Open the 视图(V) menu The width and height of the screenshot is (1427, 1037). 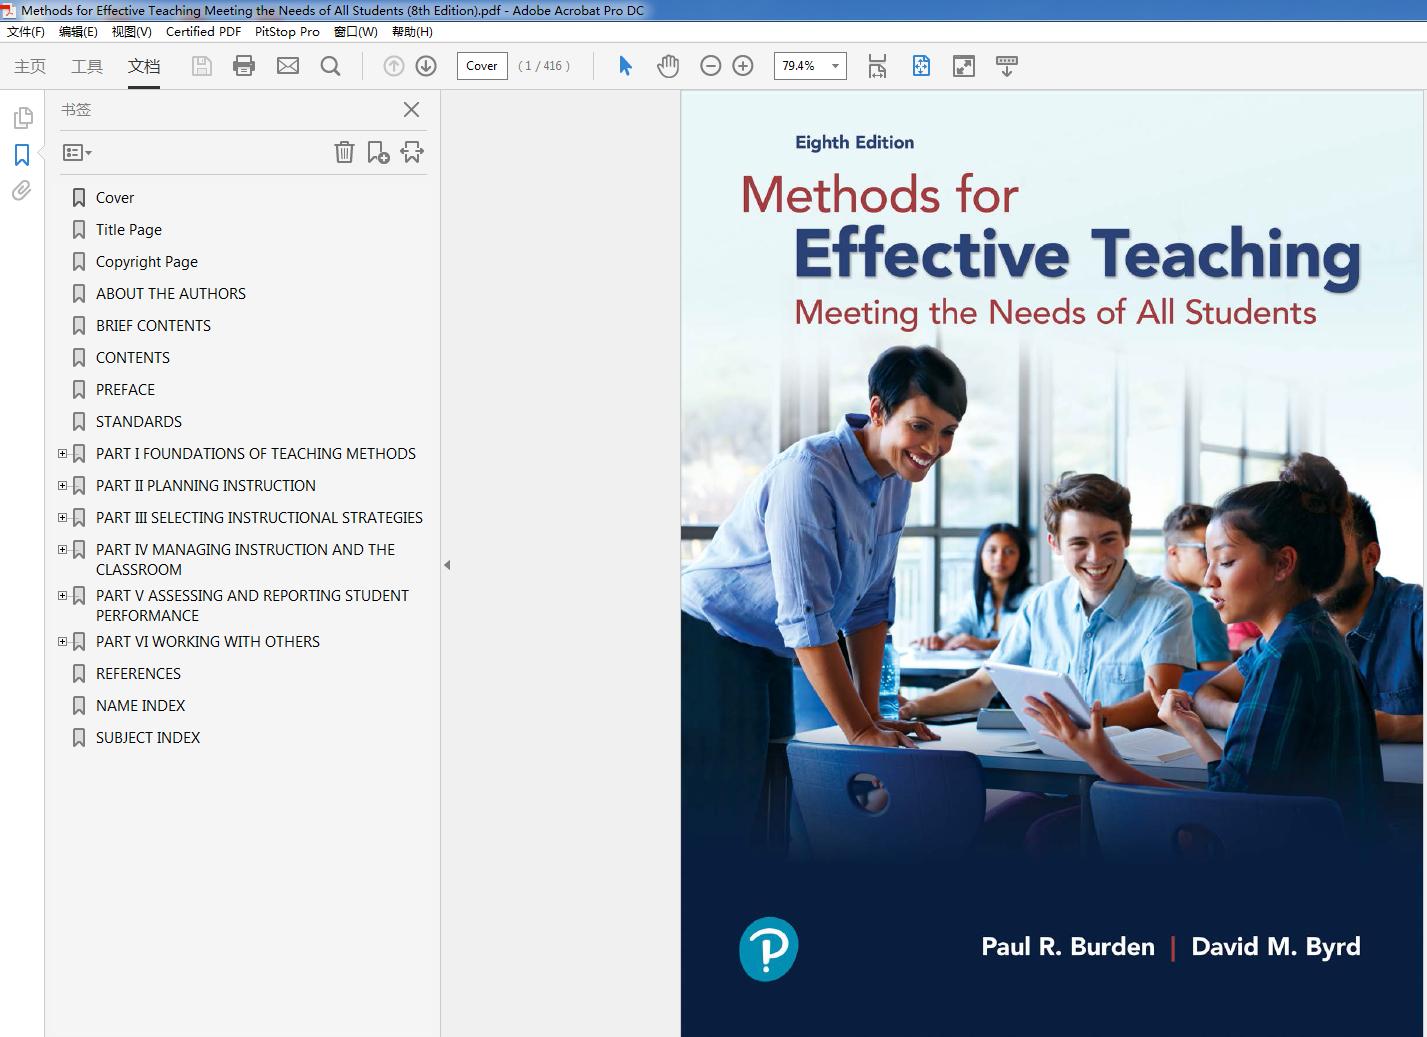coord(131,32)
